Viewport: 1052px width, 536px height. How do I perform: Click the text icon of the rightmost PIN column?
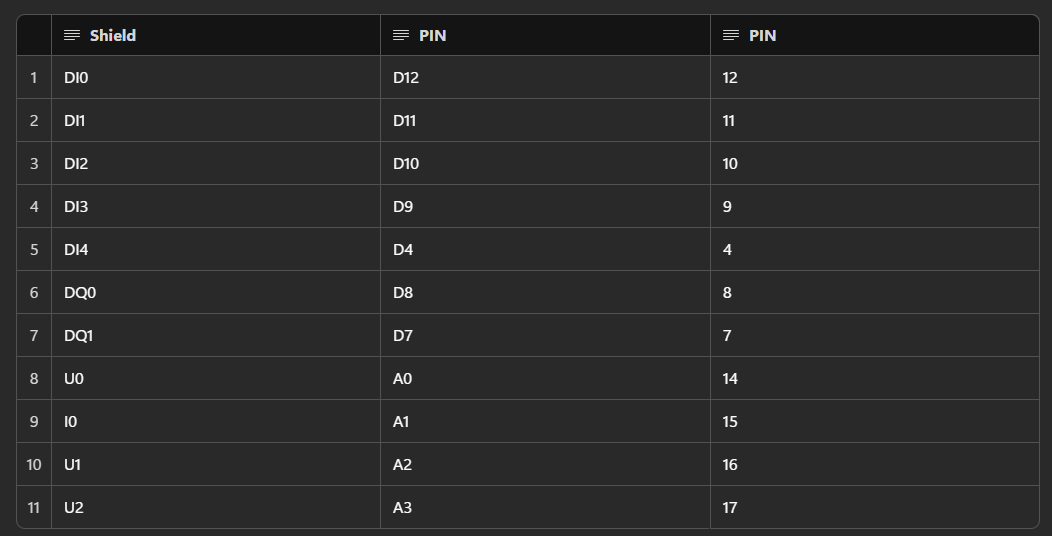tap(731, 35)
